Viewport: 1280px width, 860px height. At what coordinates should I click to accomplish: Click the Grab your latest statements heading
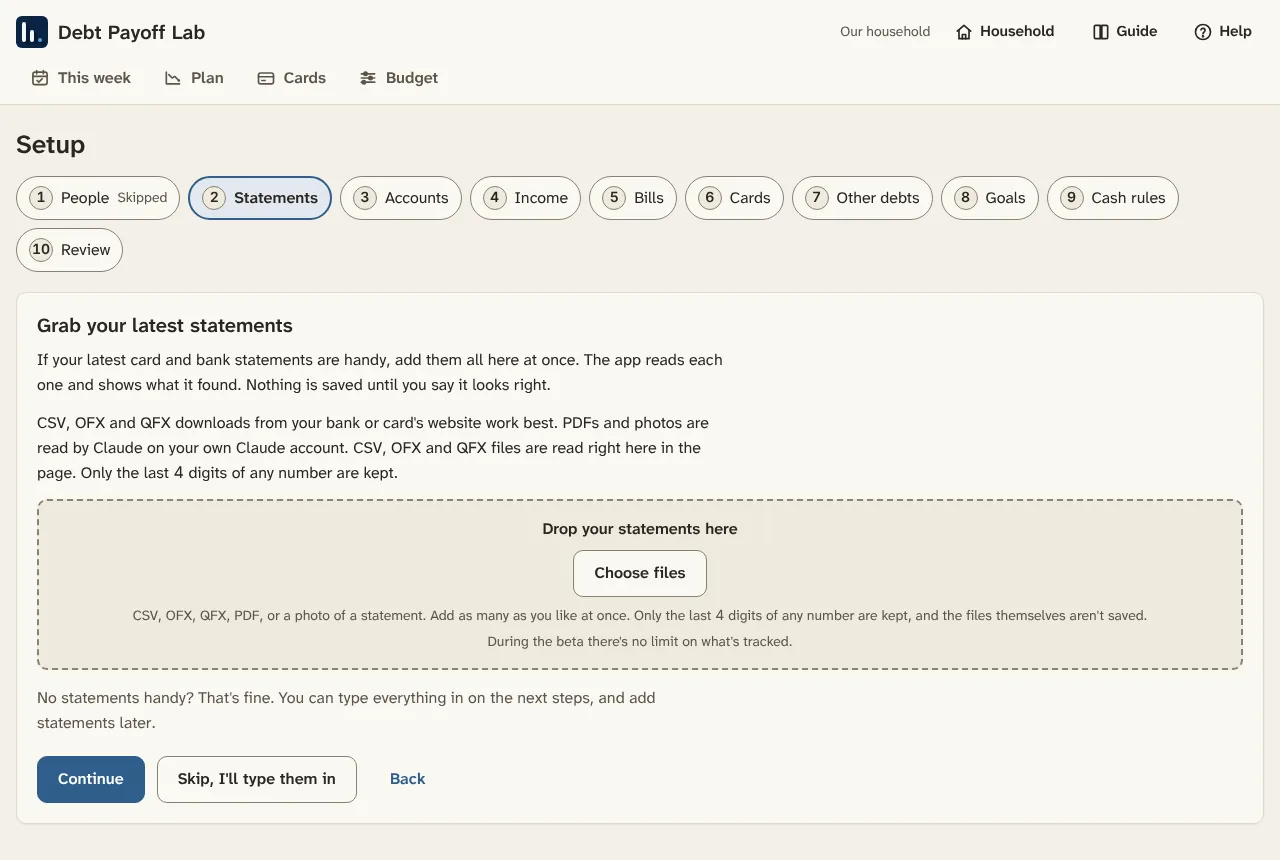165,326
